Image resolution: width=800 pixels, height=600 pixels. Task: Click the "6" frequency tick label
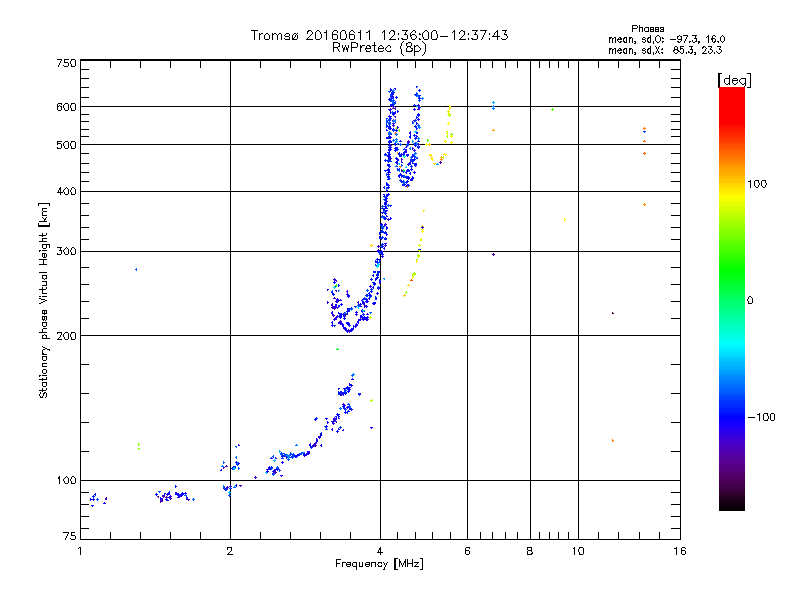(467, 551)
